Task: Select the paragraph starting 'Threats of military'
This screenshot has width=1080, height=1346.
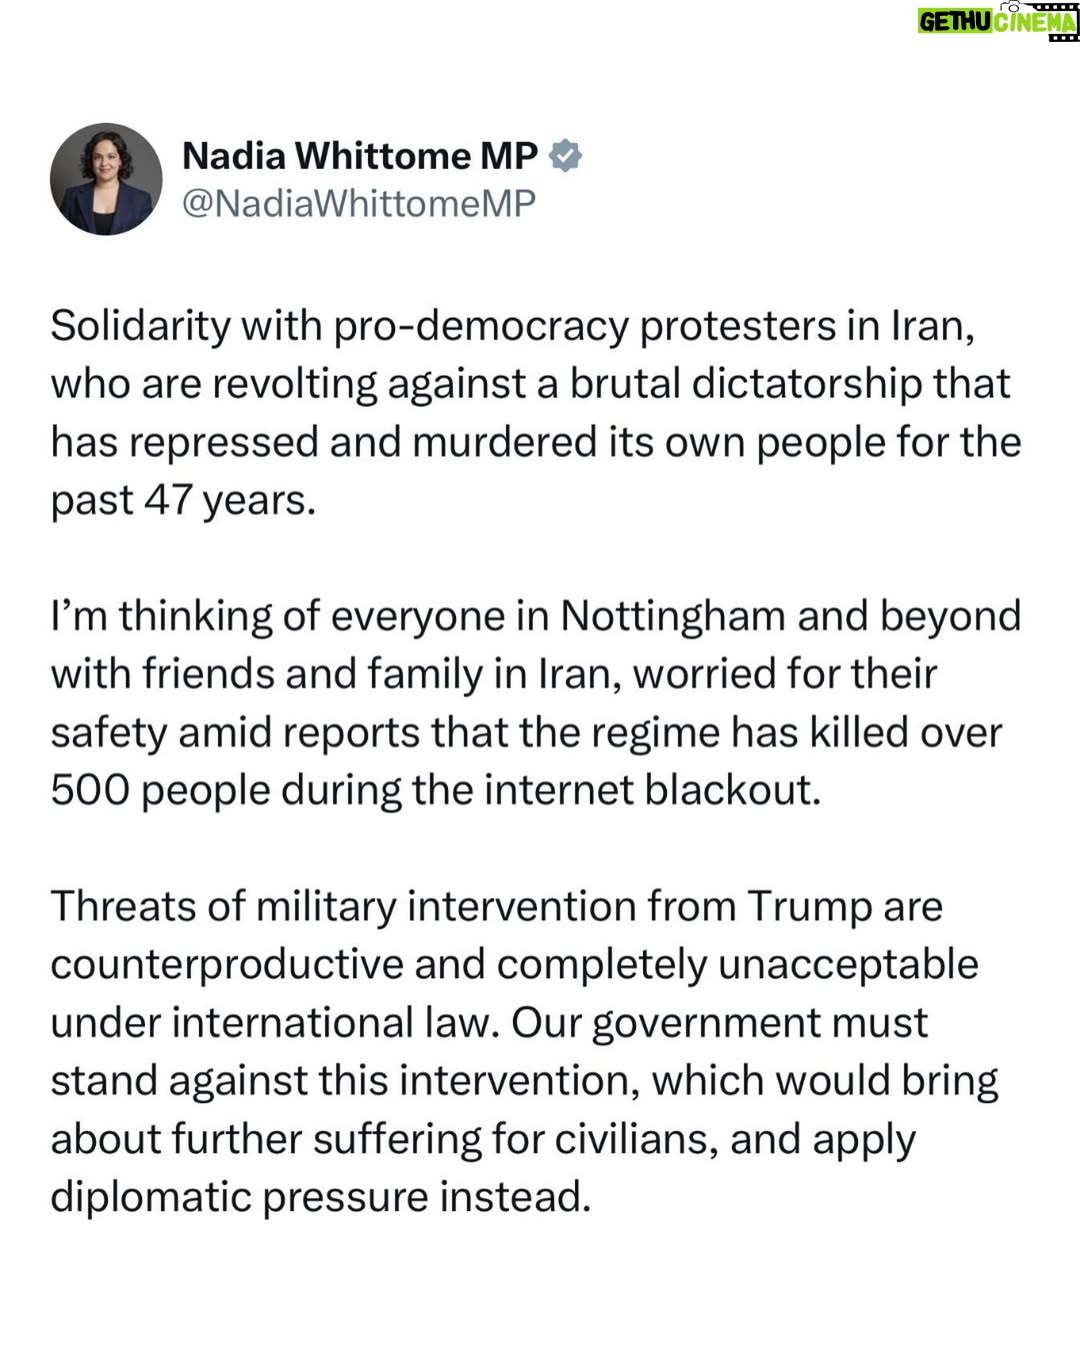Action: click(524, 1051)
